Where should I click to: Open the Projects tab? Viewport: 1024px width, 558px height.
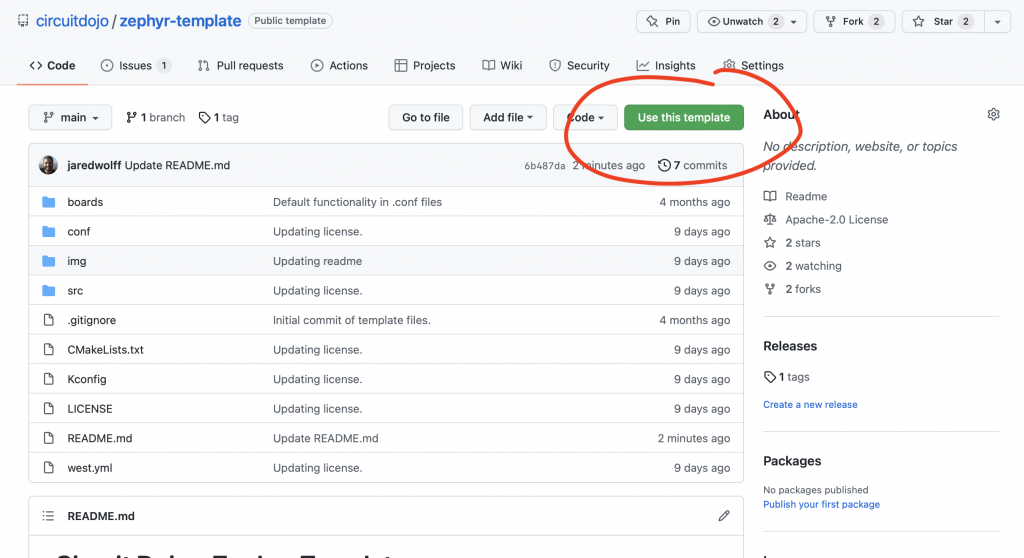tap(424, 65)
